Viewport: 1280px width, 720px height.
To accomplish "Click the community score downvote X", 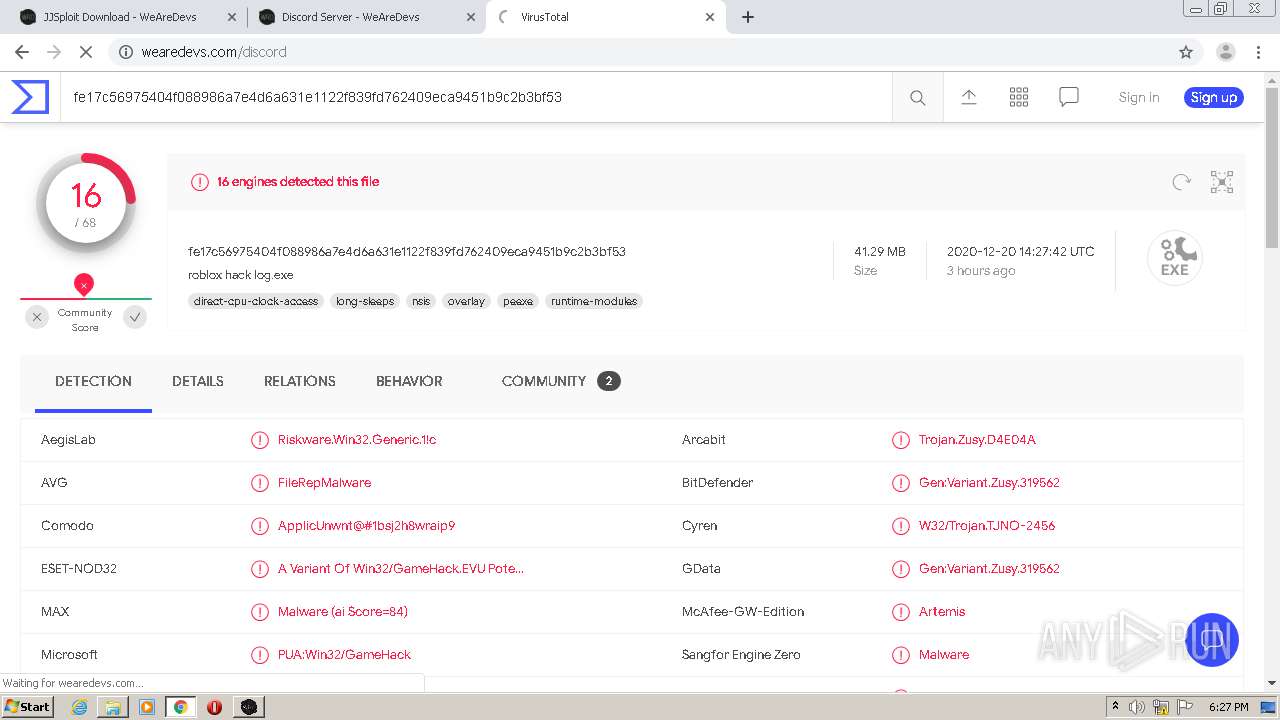I will (37, 317).
